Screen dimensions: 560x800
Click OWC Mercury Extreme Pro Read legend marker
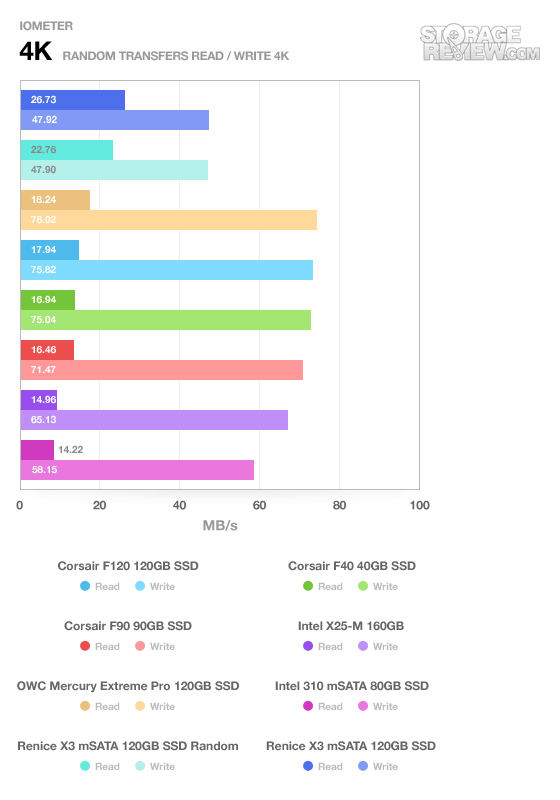85,706
